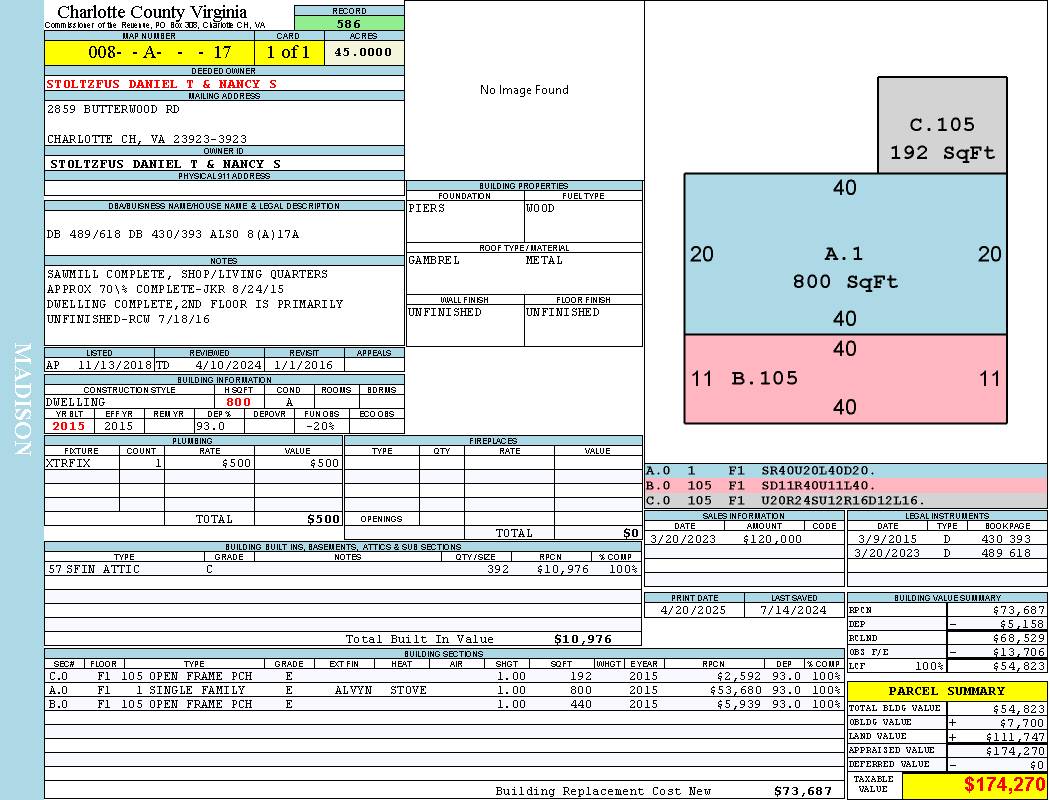Viewport: 1050px width, 800px height.
Task: Click the blue A.1 800 SqFt sketch section
Action: point(845,254)
